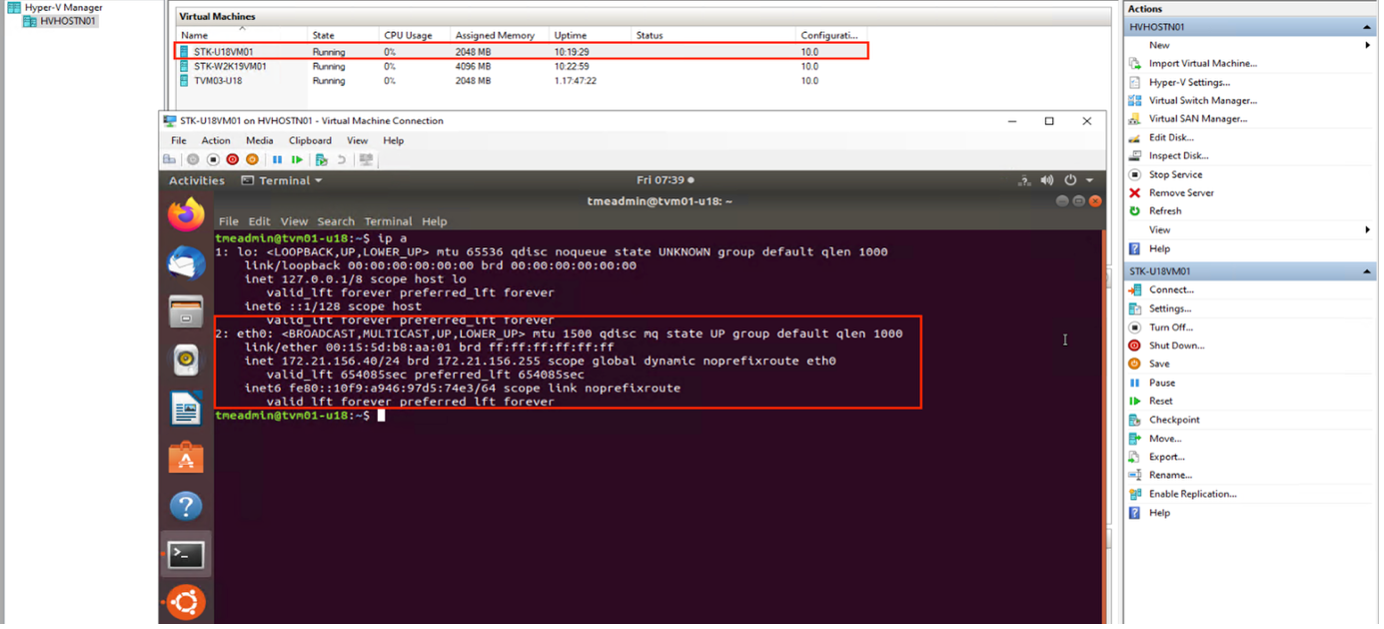
Task: Click Remove Server action
Action: pos(1181,193)
